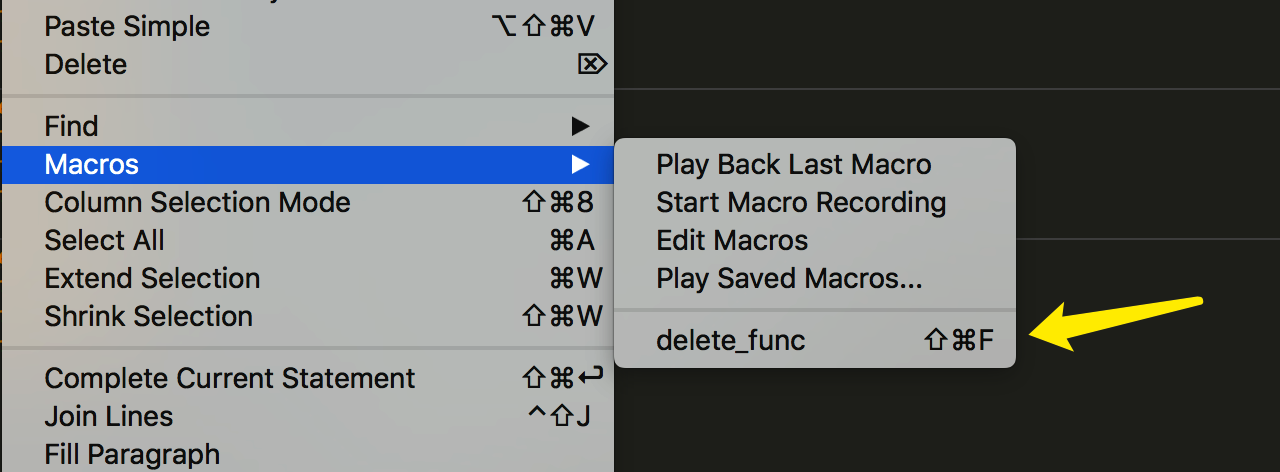
Task: Toggle Column Selection Mode
Action: click(x=307, y=203)
